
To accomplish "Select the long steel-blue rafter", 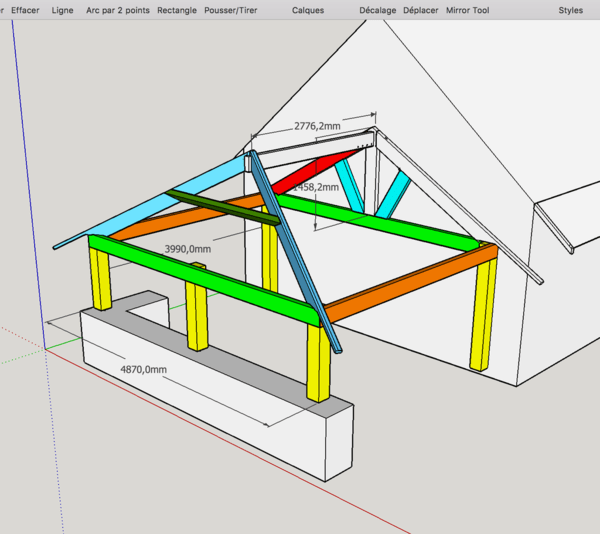I will 295,252.
